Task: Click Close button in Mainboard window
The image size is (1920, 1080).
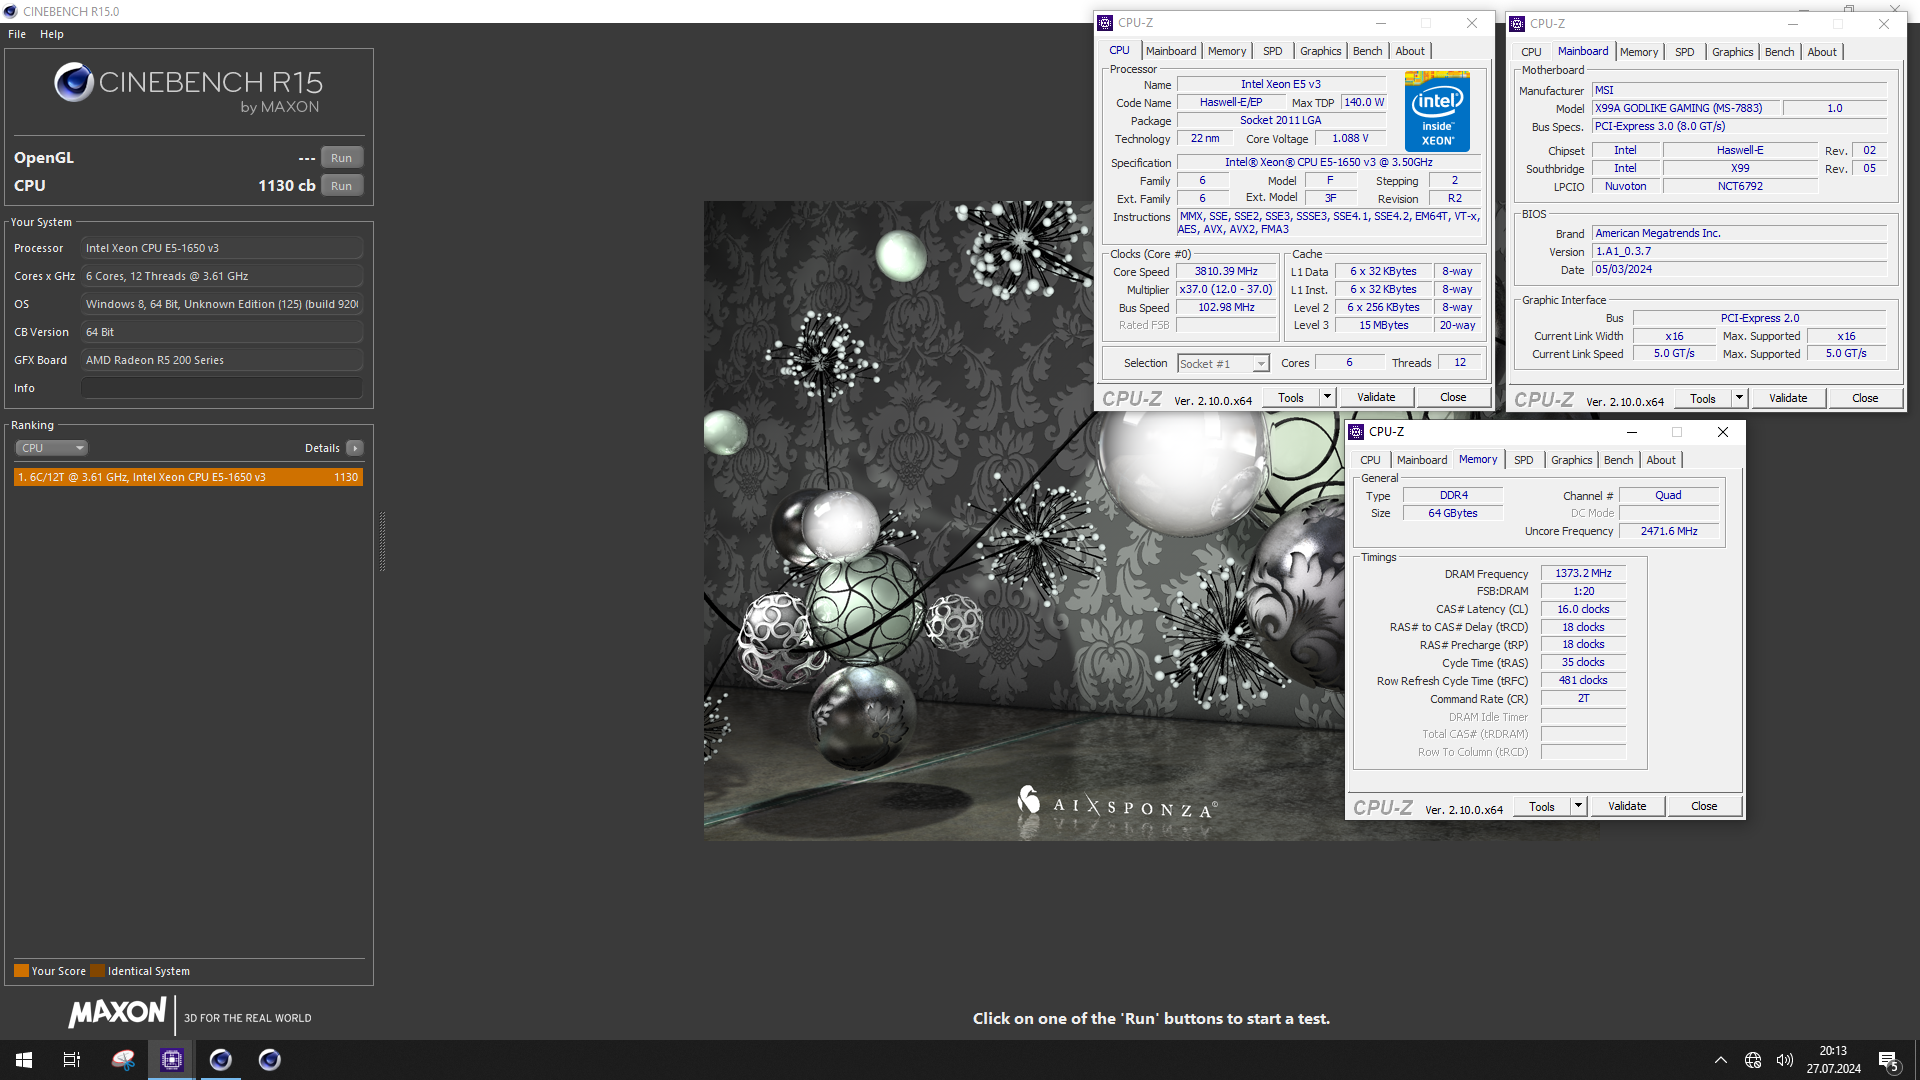Action: [1865, 398]
